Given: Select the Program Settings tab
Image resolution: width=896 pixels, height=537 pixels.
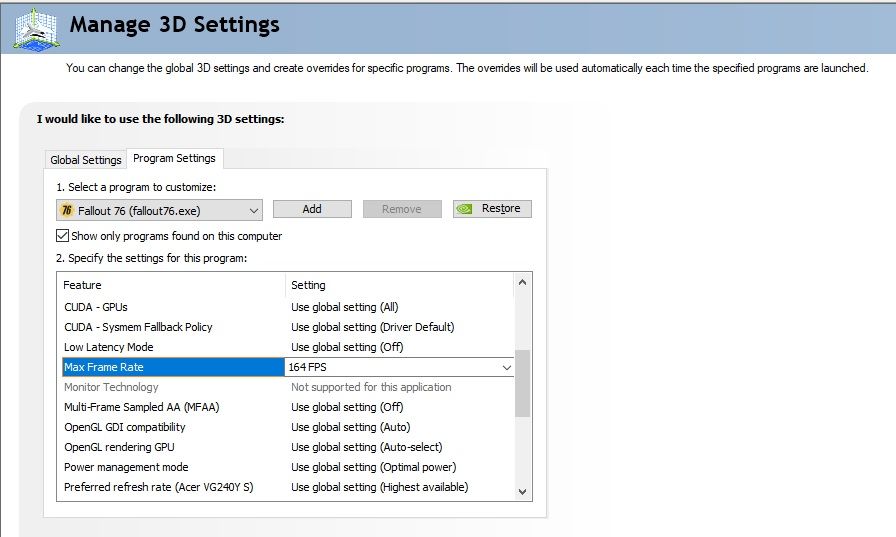Looking at the screenshot, I should click(x=174, y=158).
